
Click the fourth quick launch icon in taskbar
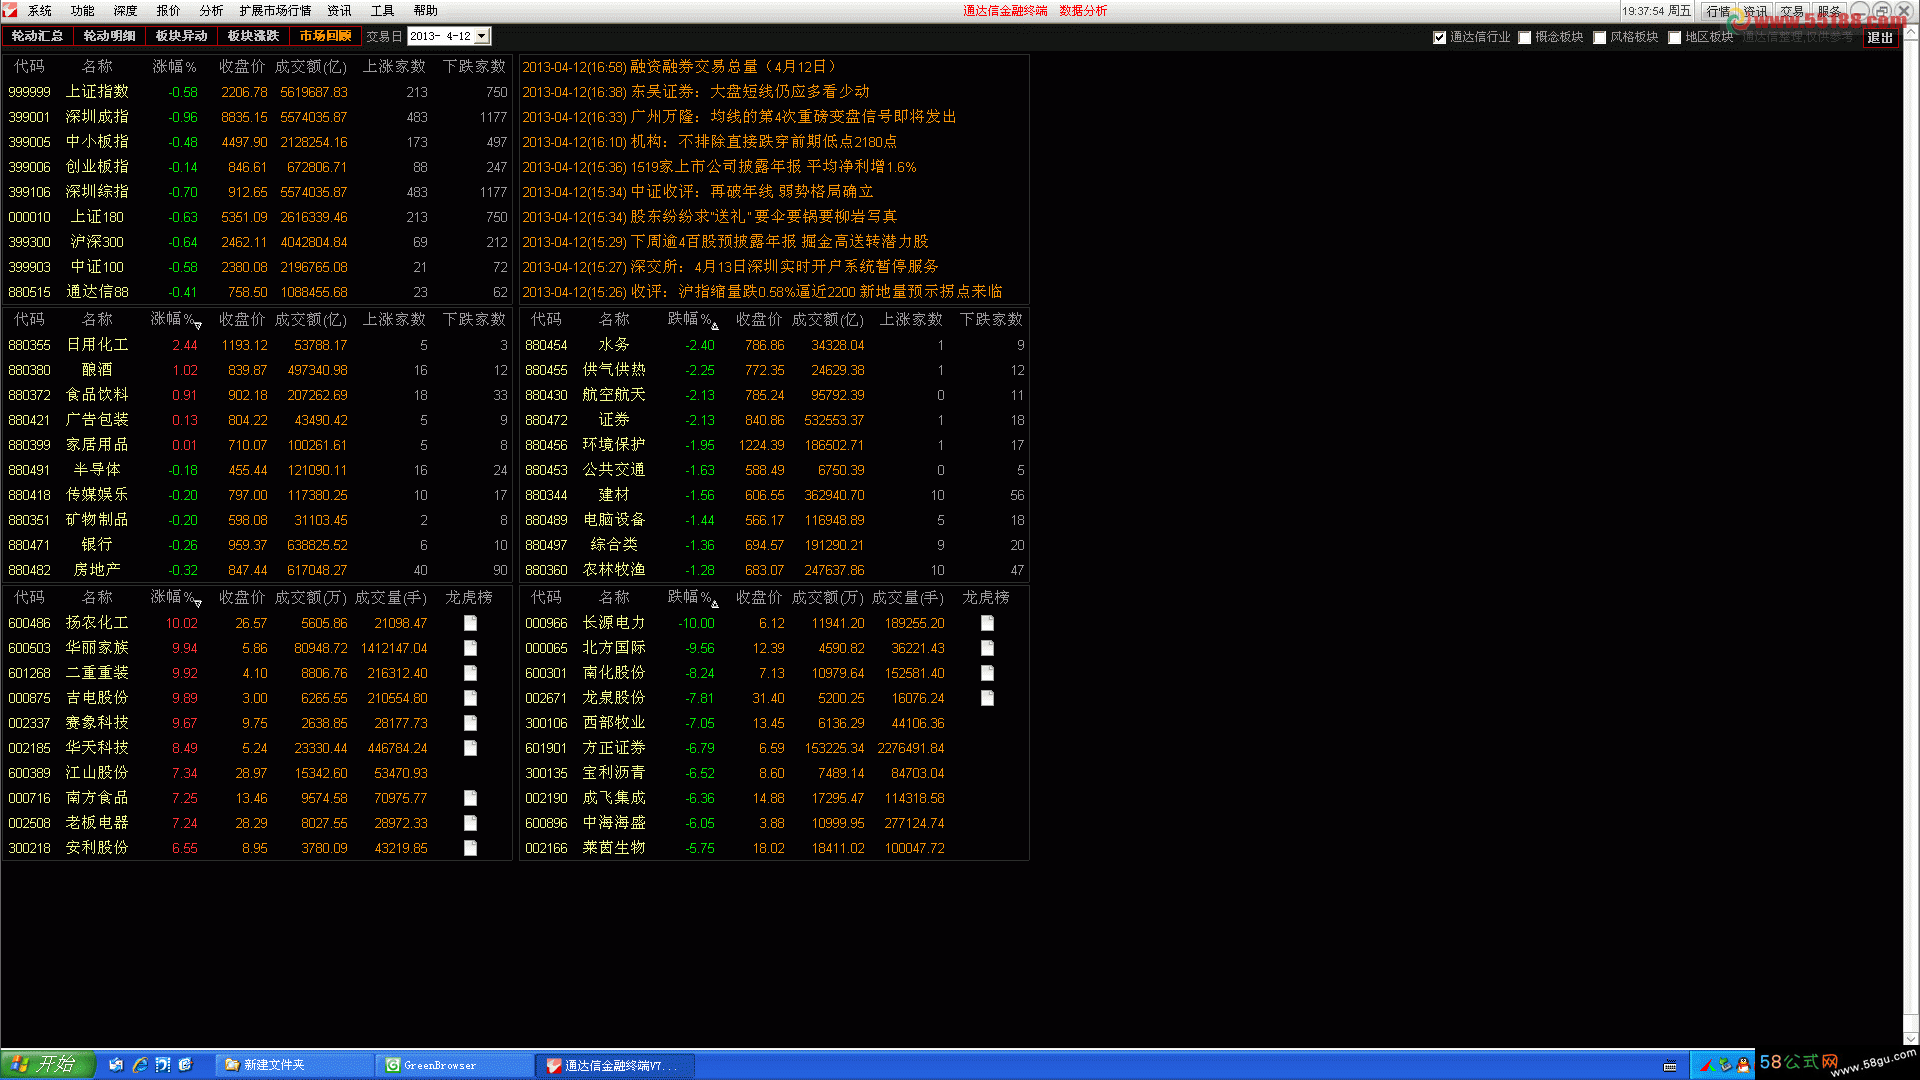pos(185,1065)
